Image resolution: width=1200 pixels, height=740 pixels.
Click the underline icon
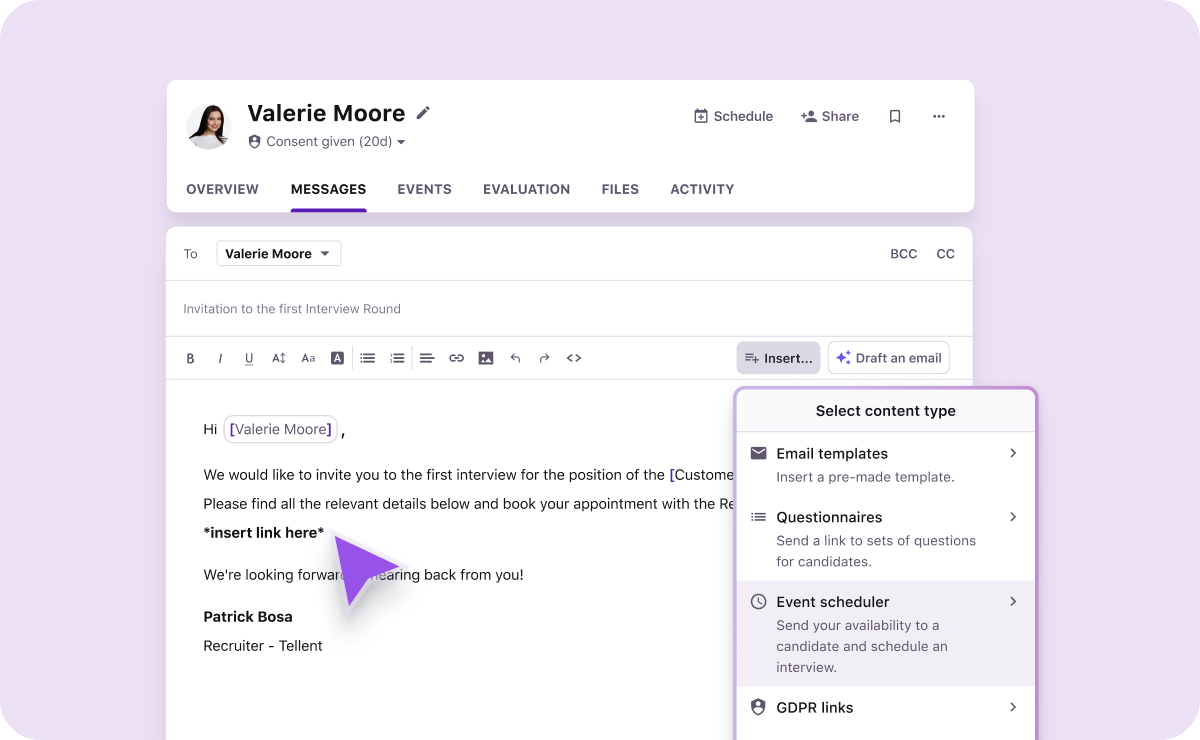coord(249,358)
